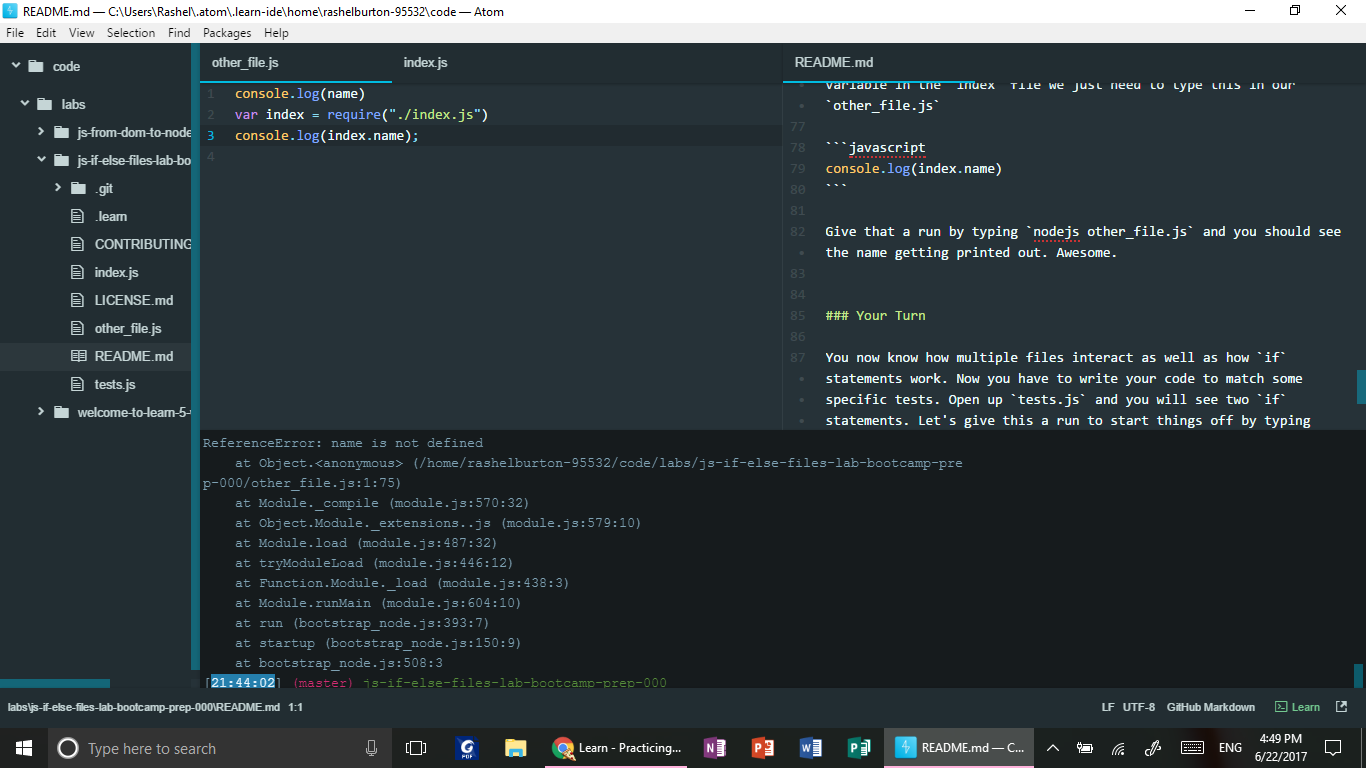
Task: Click the file path in status bar
Action: point(144,707)
